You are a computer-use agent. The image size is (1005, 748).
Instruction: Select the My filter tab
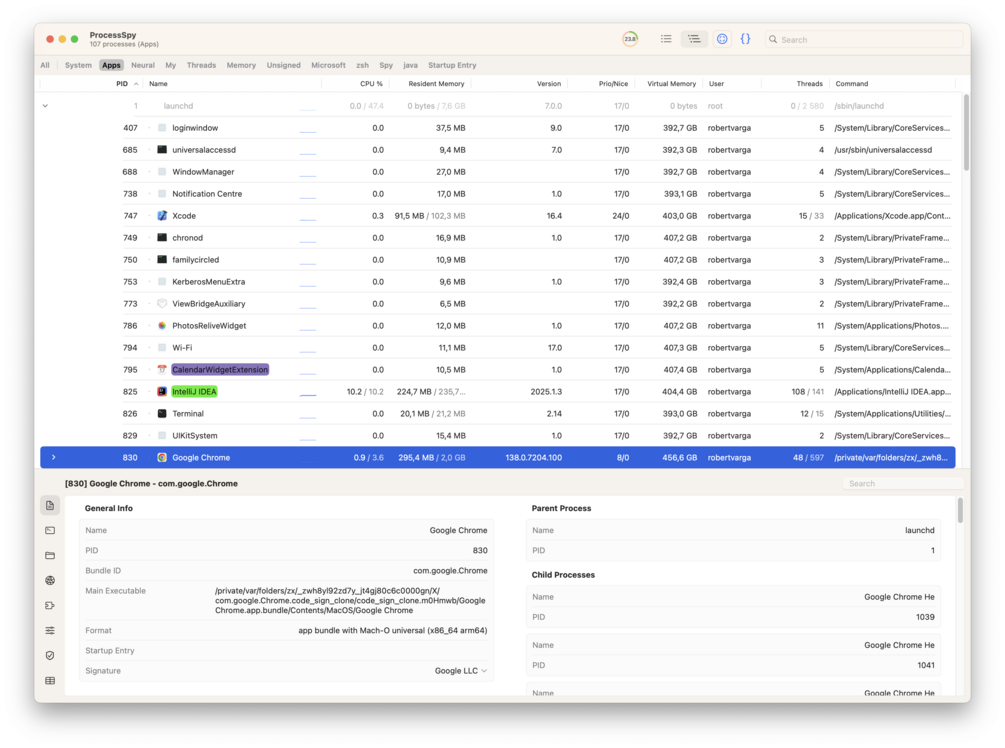click(x=170, y=65)
